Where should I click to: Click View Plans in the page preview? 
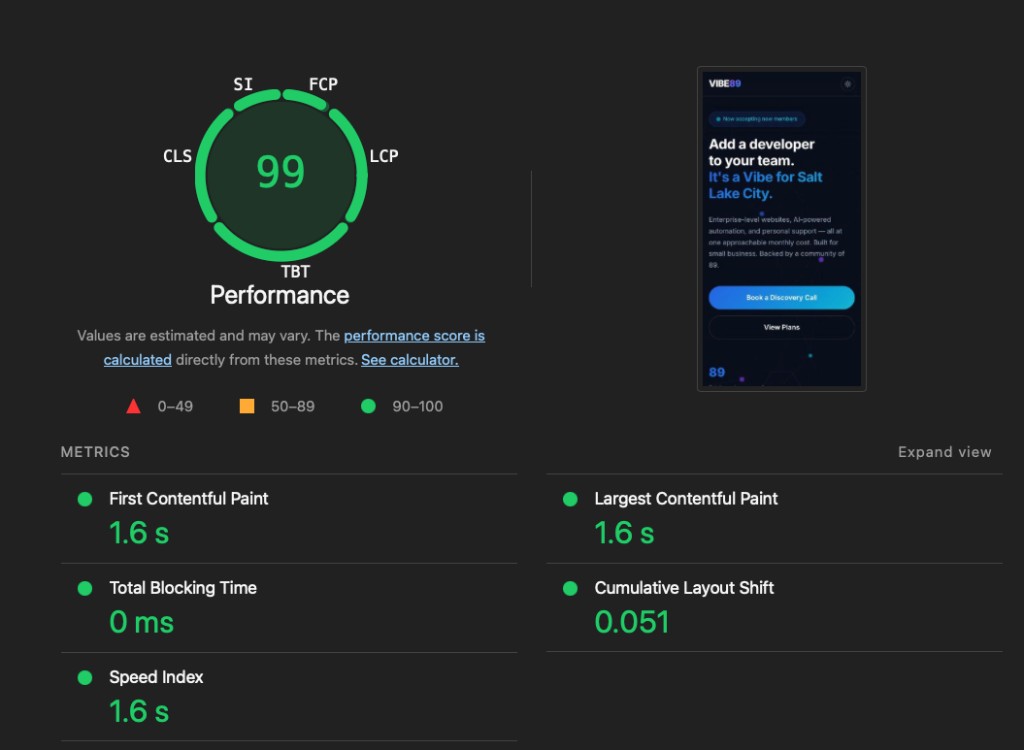[781, 327]
